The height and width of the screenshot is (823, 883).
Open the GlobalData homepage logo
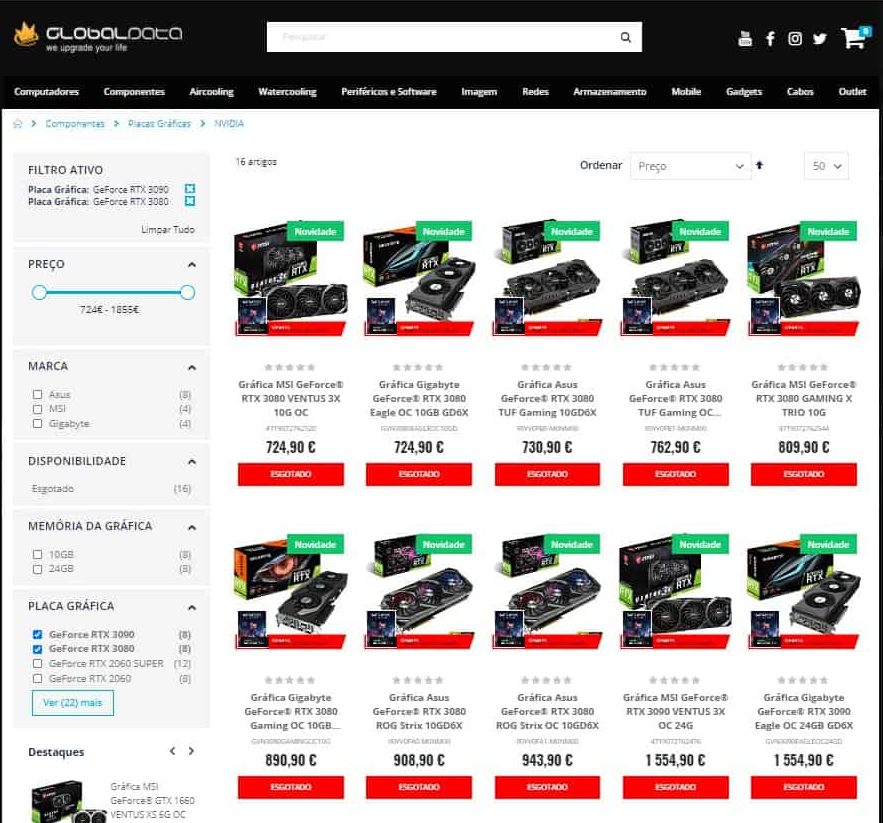[x=98, y=37]
